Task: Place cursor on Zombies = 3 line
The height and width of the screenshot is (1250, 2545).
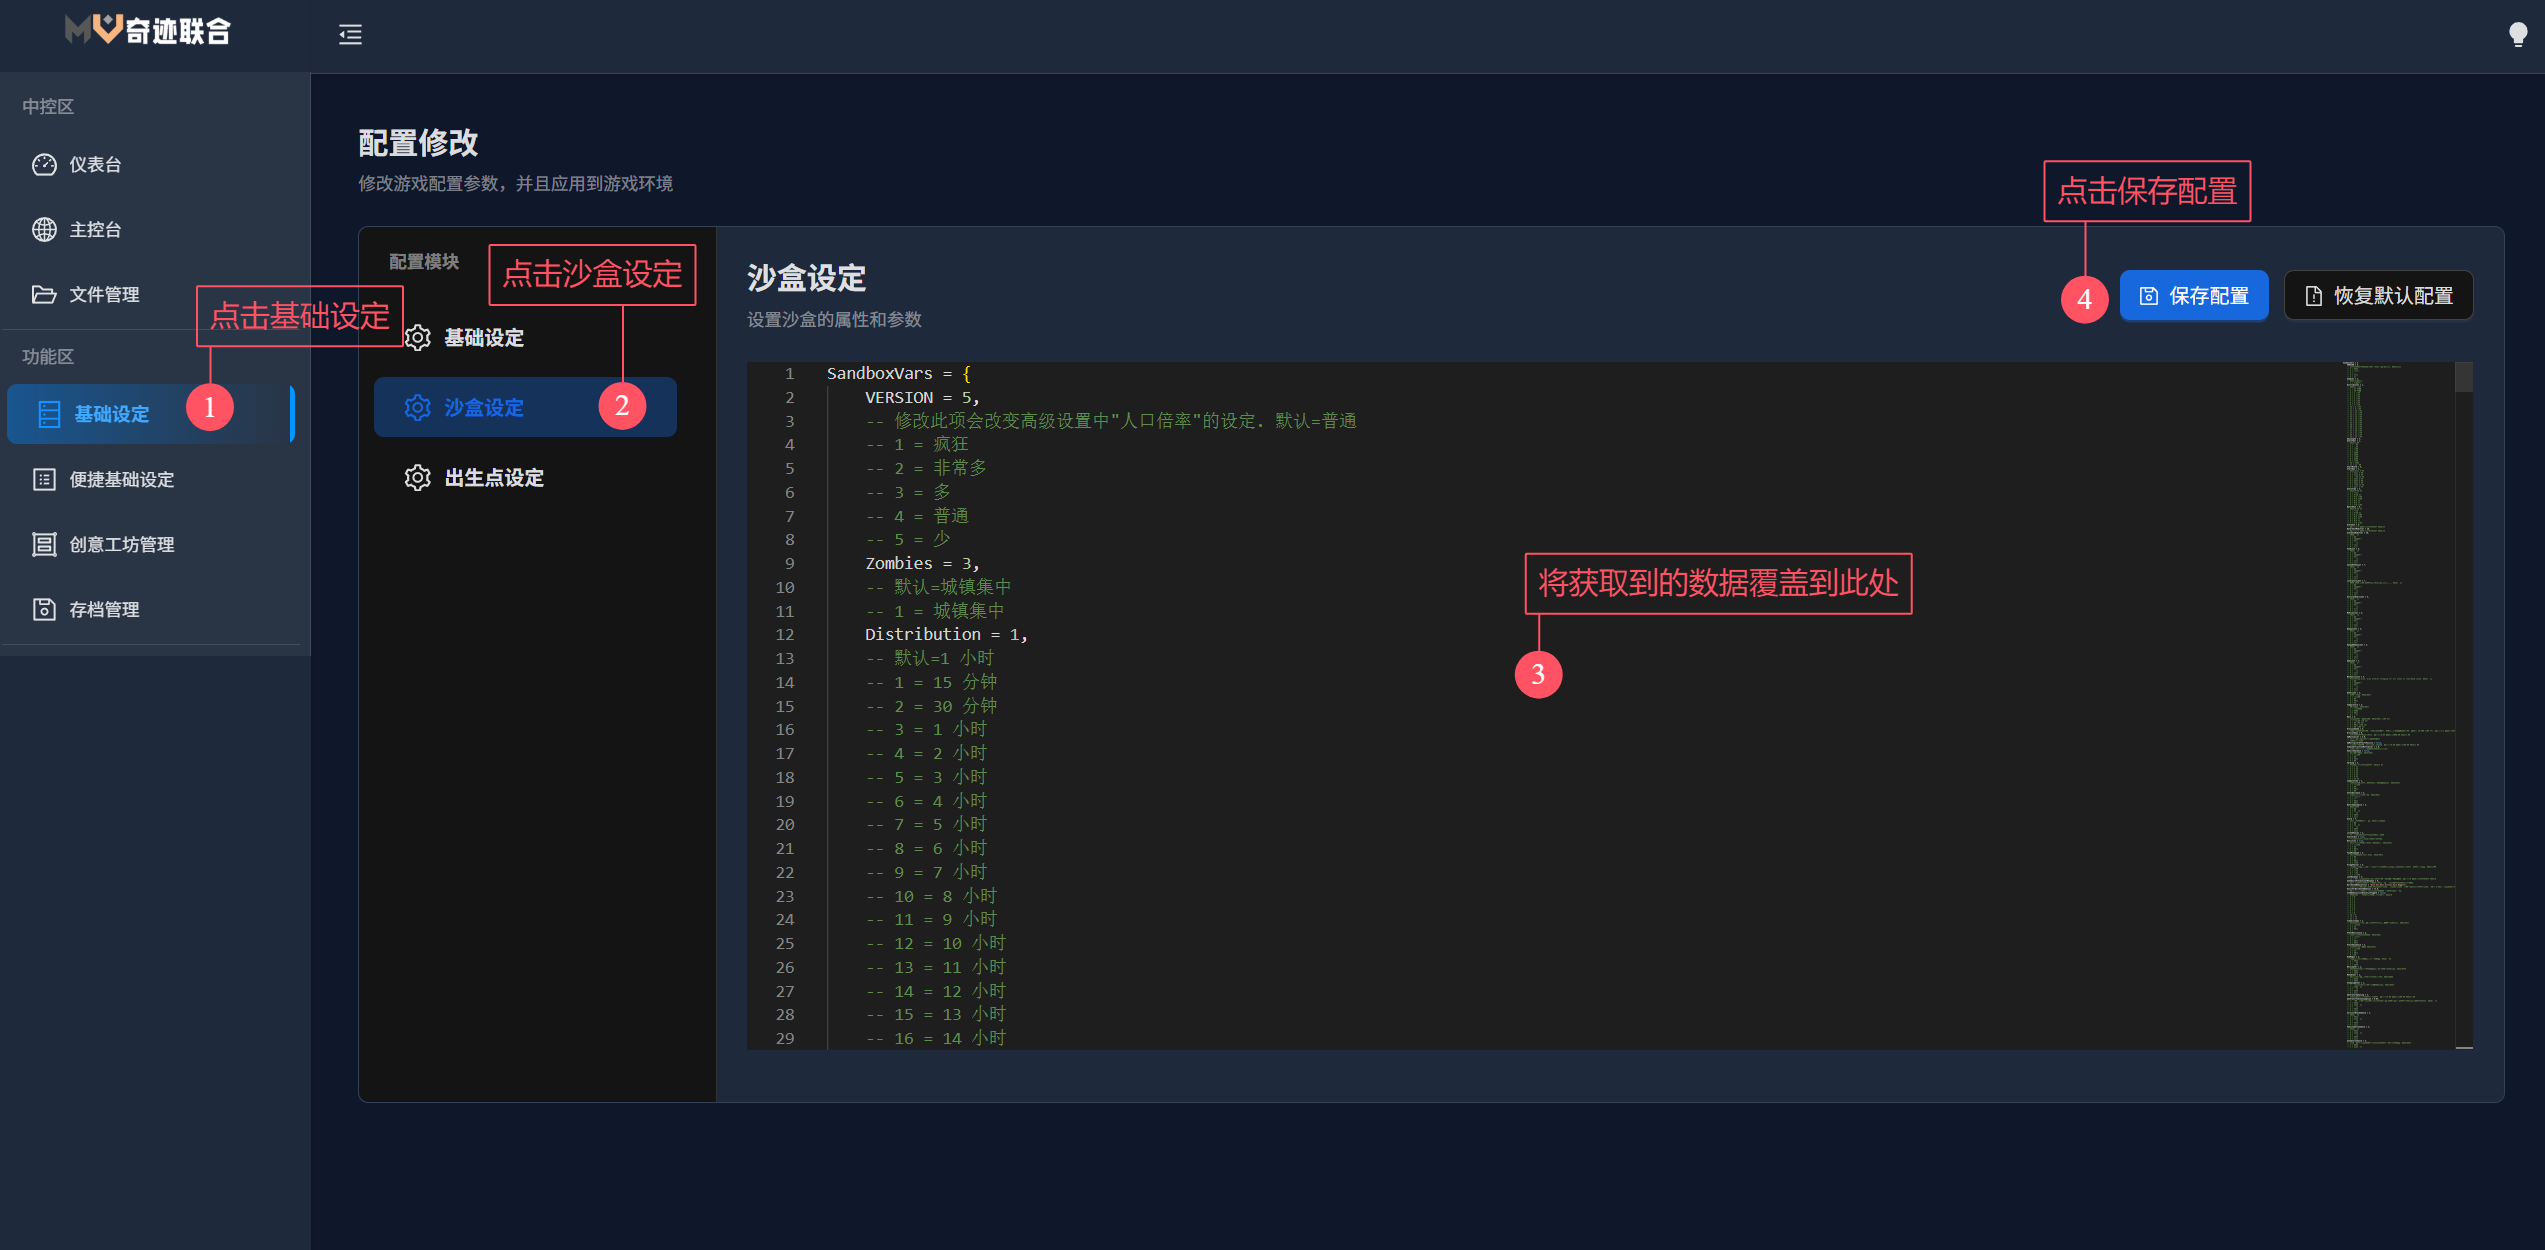Action: point(921,564)
